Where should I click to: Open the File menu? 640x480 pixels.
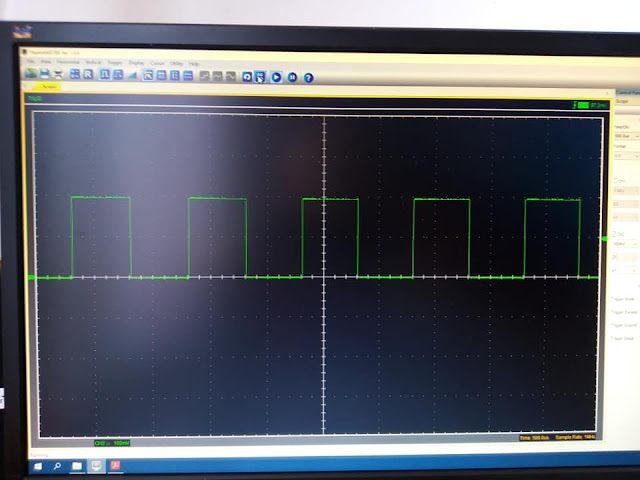tap(31, 61)
